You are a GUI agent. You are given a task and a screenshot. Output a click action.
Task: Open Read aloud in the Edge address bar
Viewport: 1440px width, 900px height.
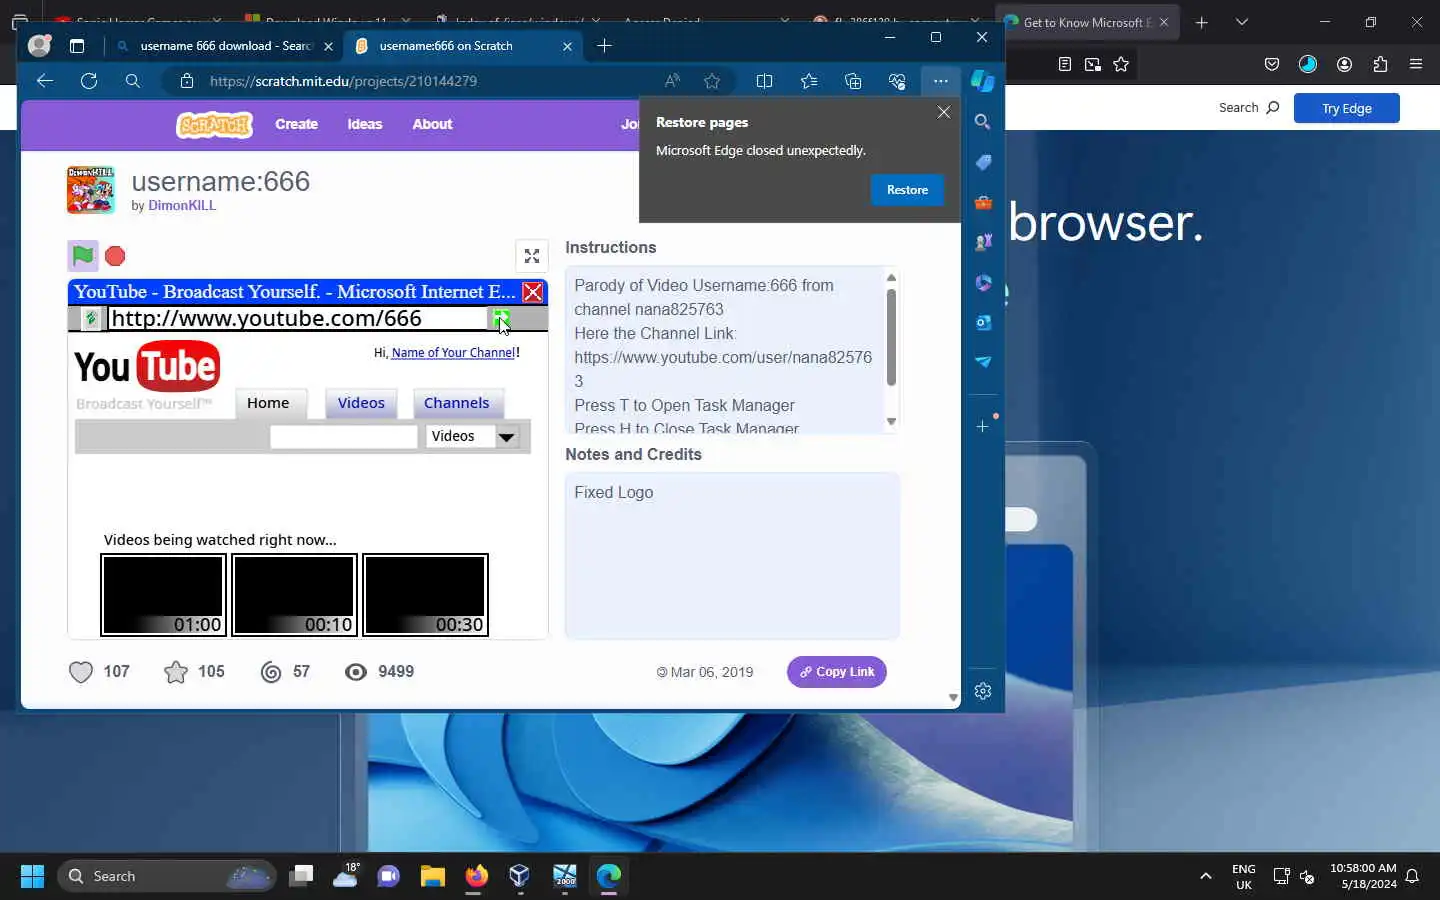tap(672, 81)
